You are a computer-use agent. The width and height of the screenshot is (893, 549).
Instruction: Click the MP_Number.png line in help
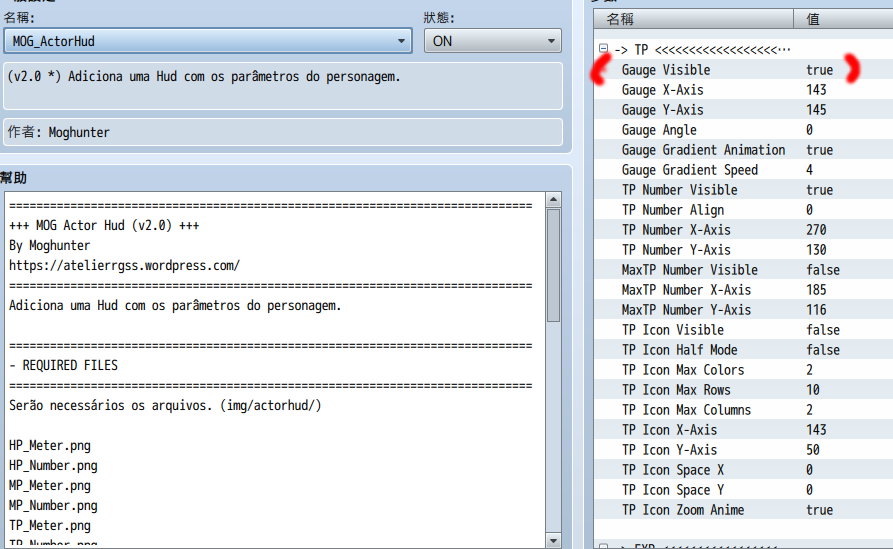click(x=53, y=505)
